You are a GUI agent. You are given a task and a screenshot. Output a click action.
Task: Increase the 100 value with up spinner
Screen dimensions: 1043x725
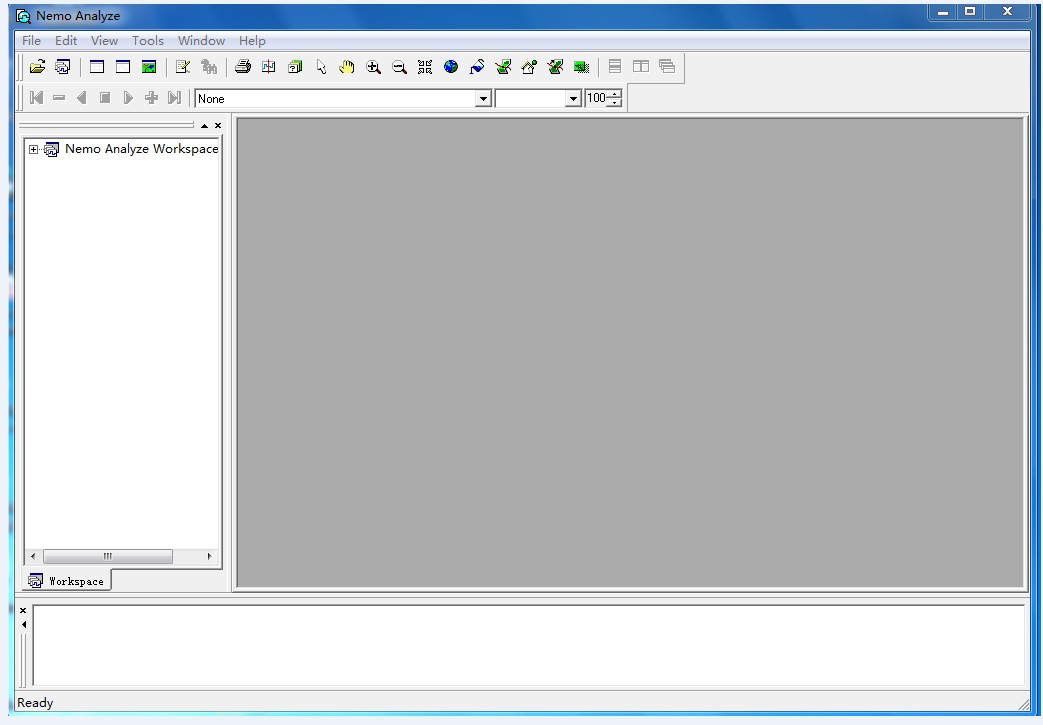[615, 94]
